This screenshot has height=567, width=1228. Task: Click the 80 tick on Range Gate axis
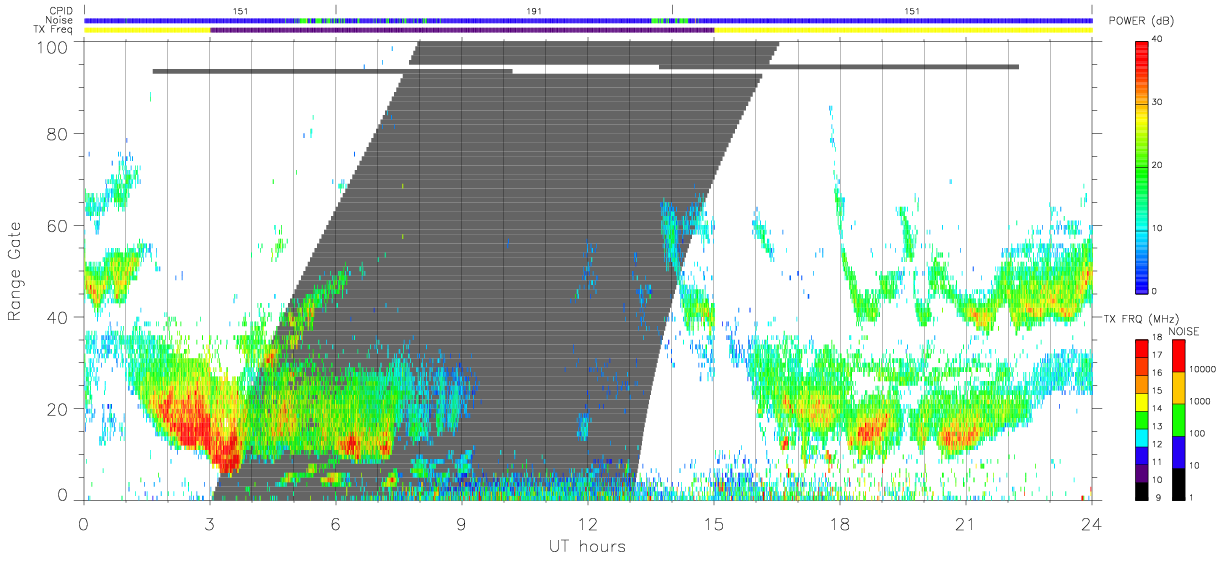tap(58, 133)
